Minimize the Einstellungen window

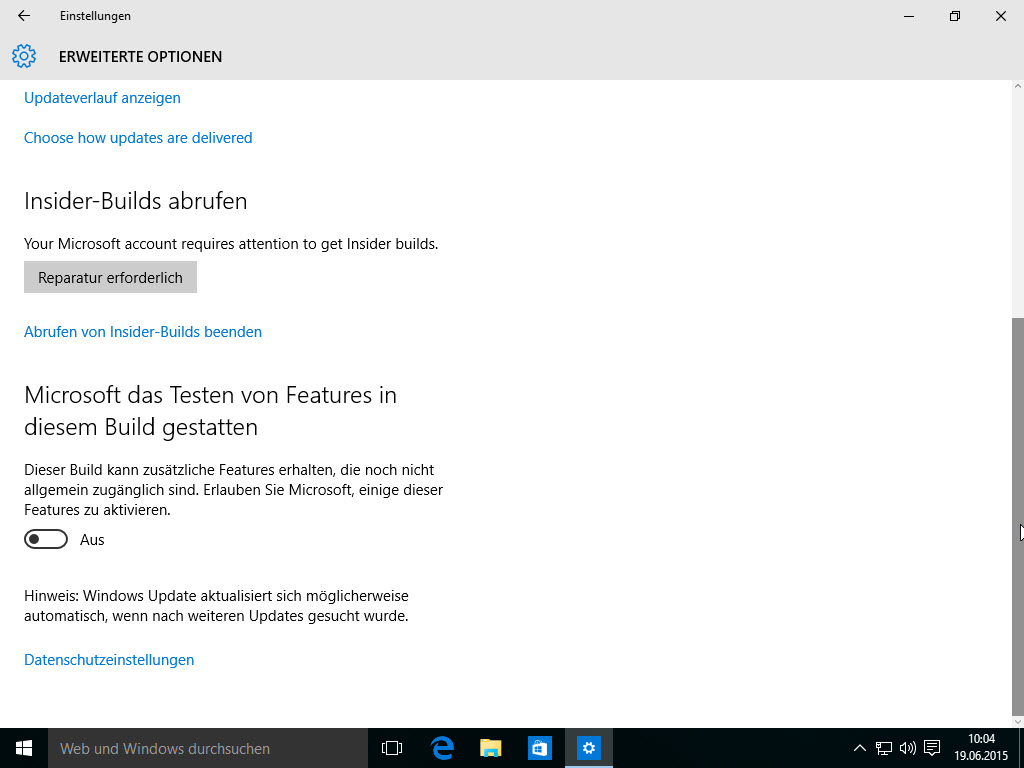(x=908, y=16)
